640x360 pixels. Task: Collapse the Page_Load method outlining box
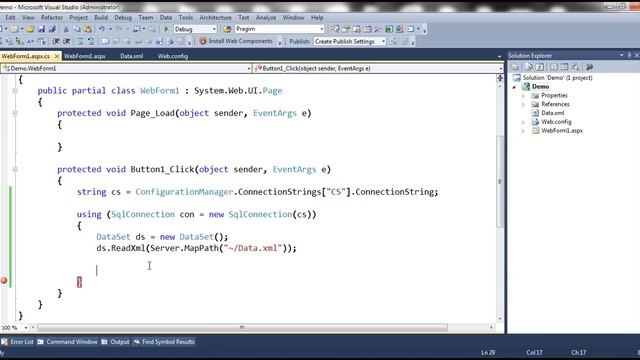(15, 113)
